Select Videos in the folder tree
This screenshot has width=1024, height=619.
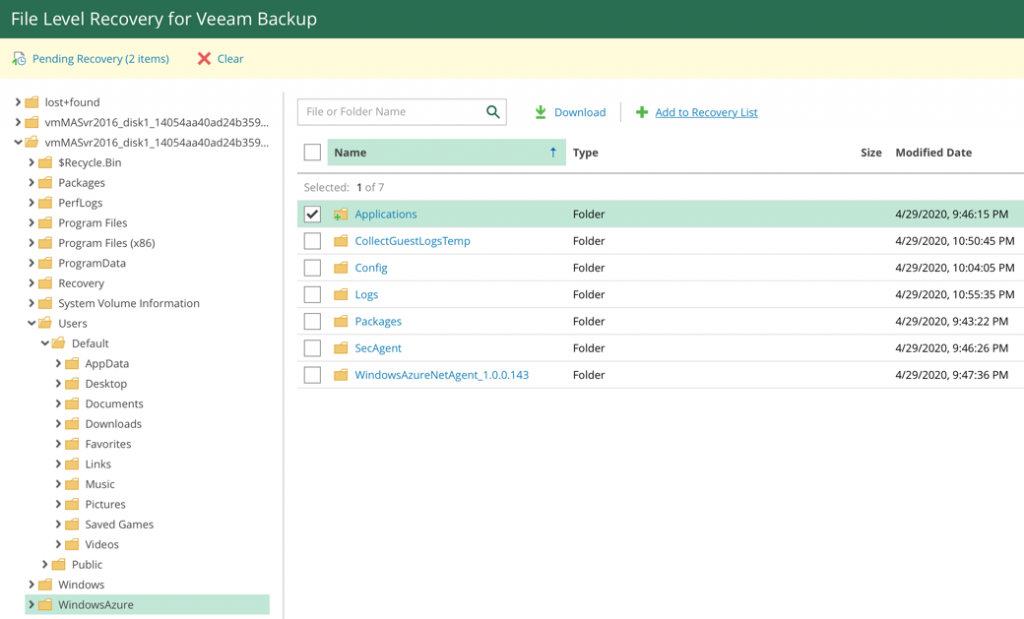(102, 545)
